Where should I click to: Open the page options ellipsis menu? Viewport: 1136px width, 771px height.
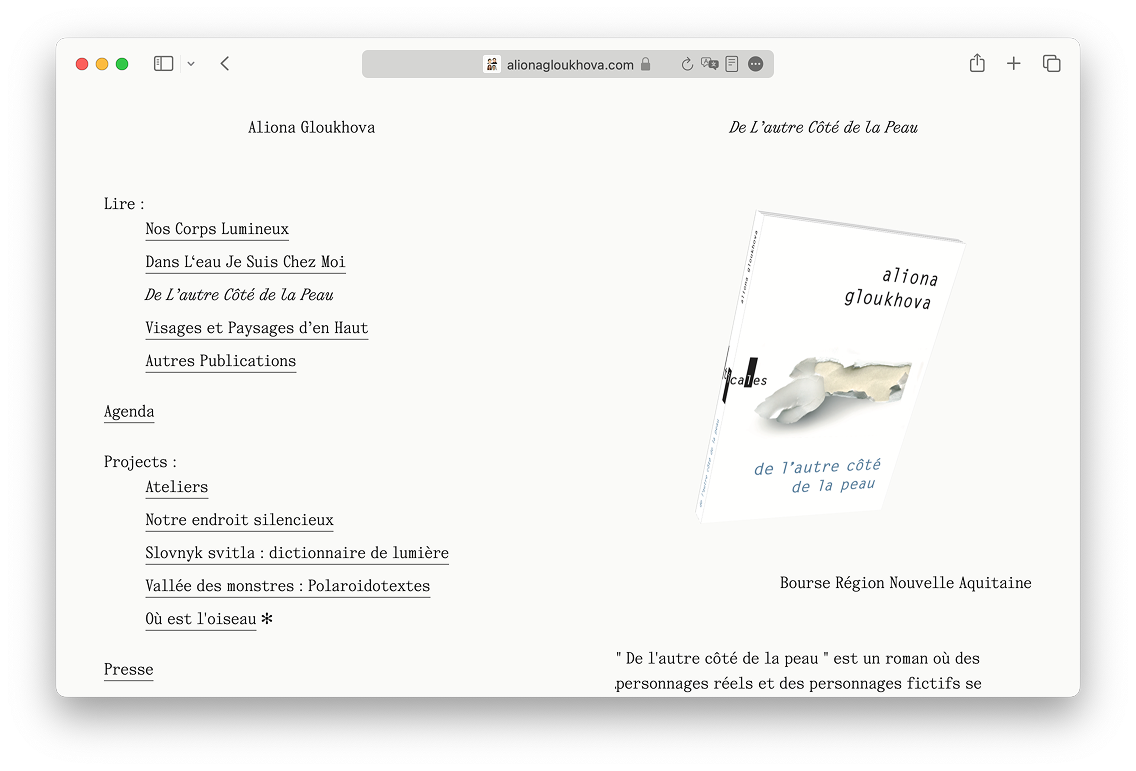coord(756,64)
